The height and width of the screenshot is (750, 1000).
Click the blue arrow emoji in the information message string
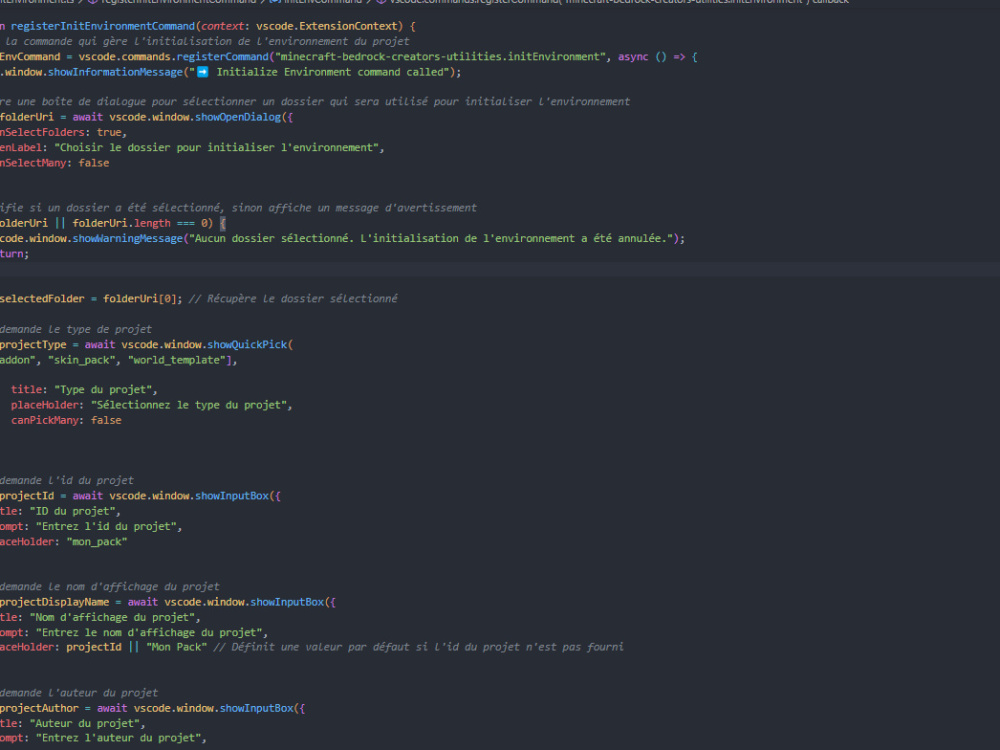202,72
